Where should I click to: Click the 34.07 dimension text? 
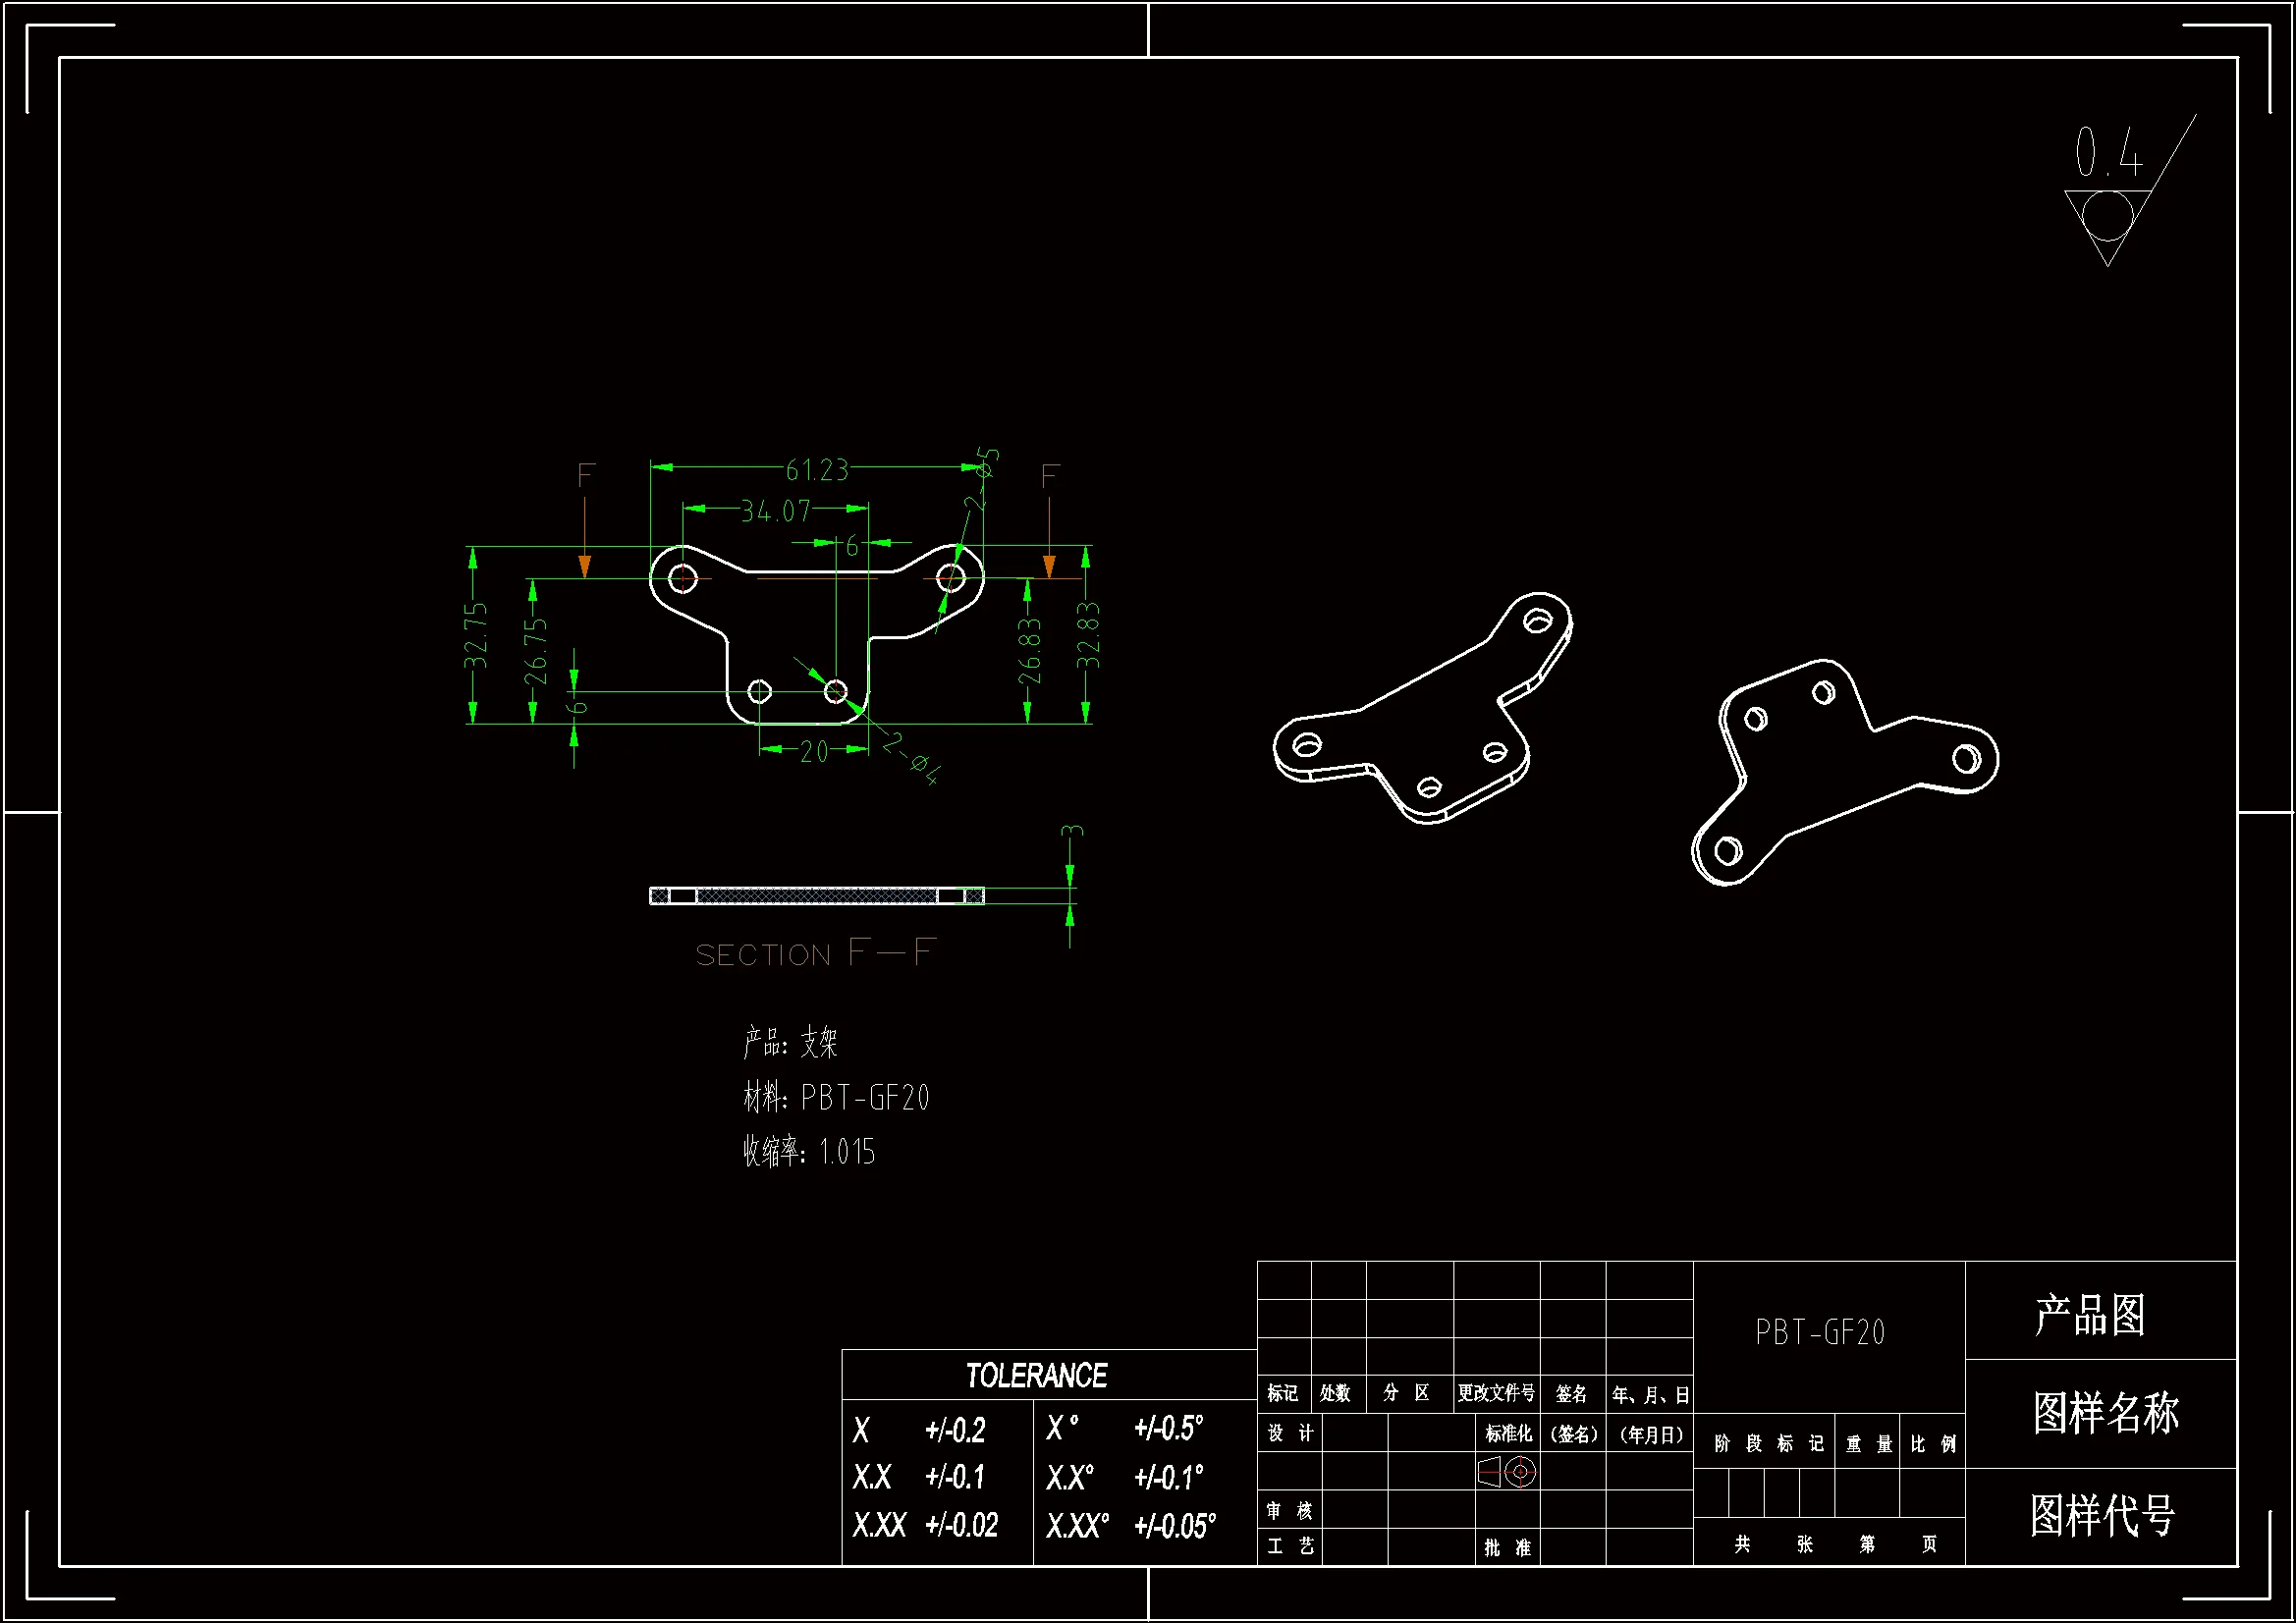[775, 511]
